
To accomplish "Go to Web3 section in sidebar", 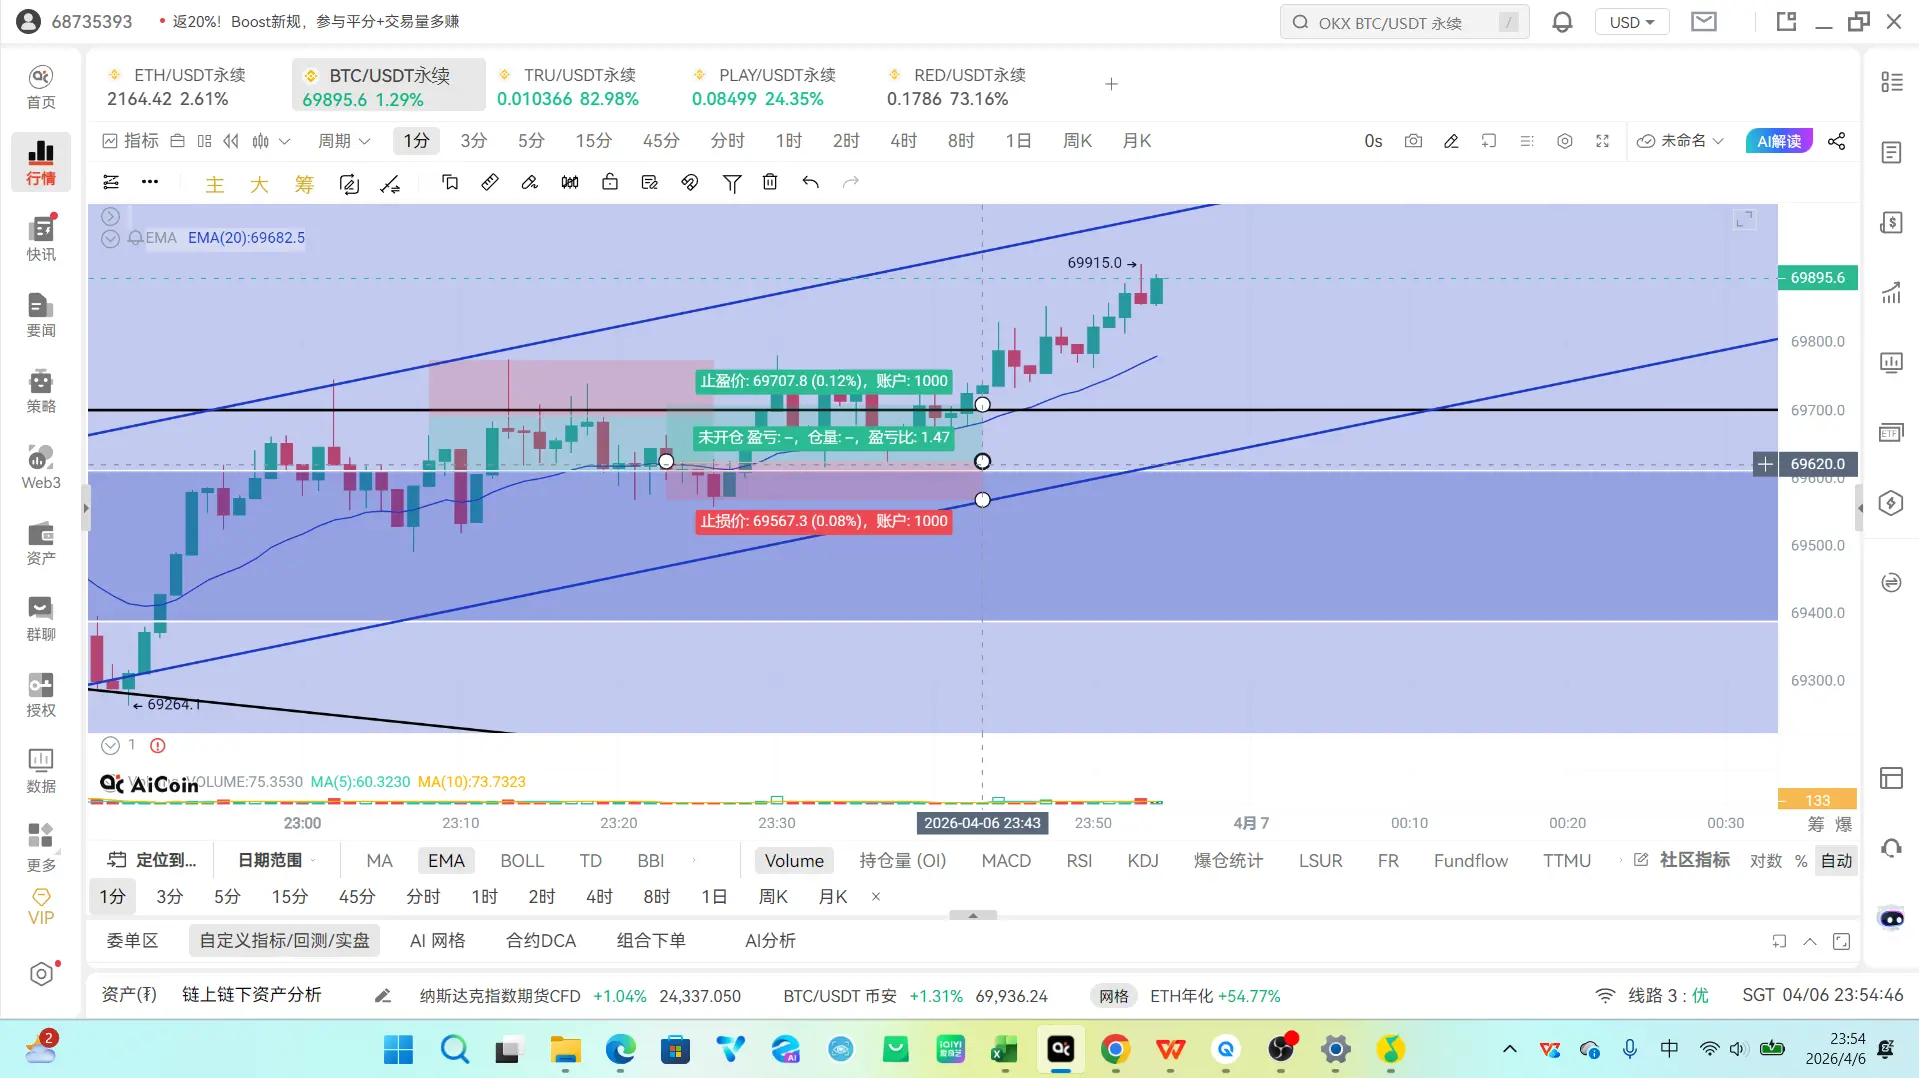I will click(41, 466).
